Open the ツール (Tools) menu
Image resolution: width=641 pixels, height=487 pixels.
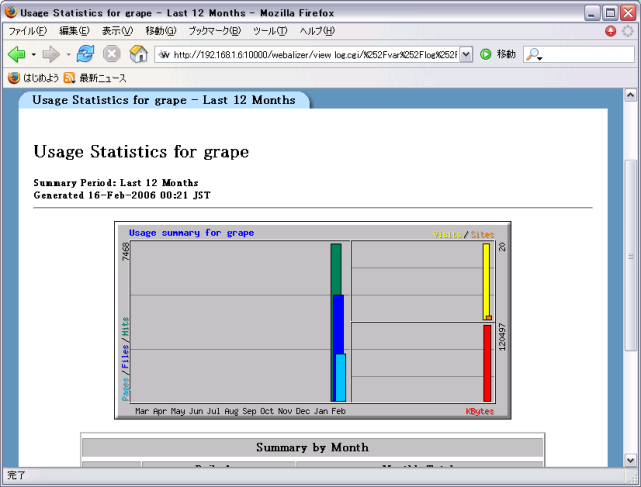click(x=269, y=31)
